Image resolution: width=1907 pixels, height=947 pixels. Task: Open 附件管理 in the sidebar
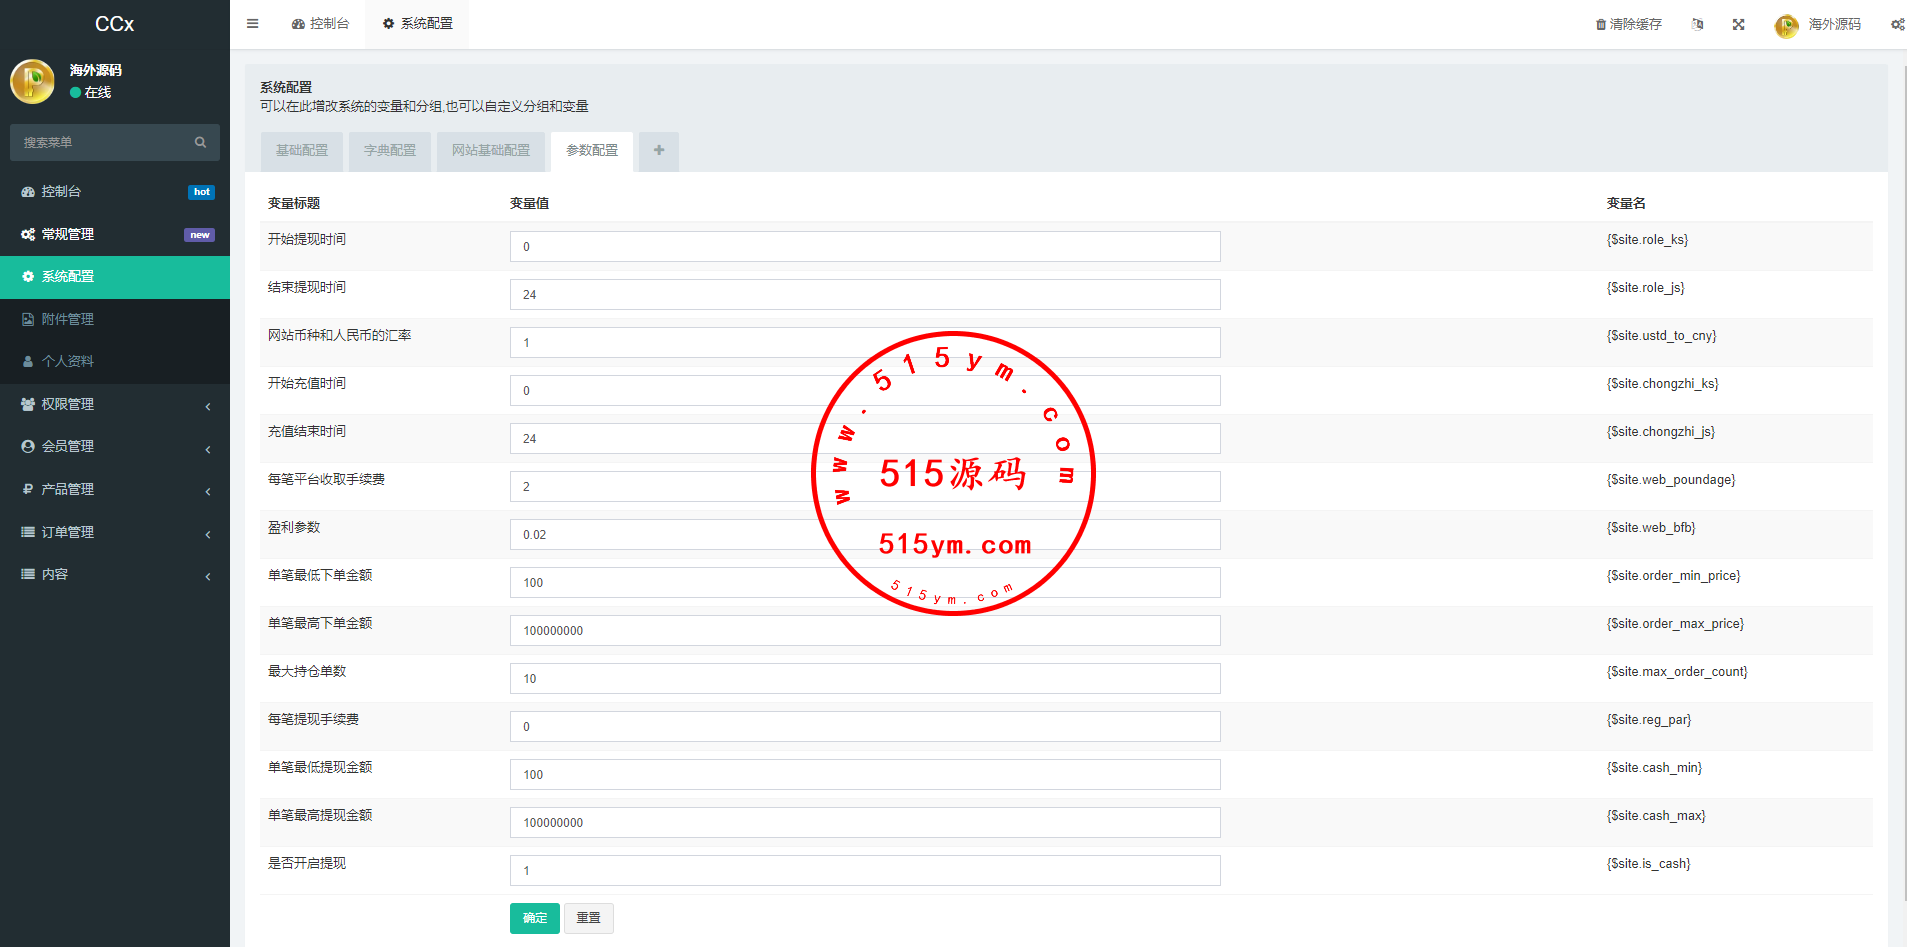(68, 320)
